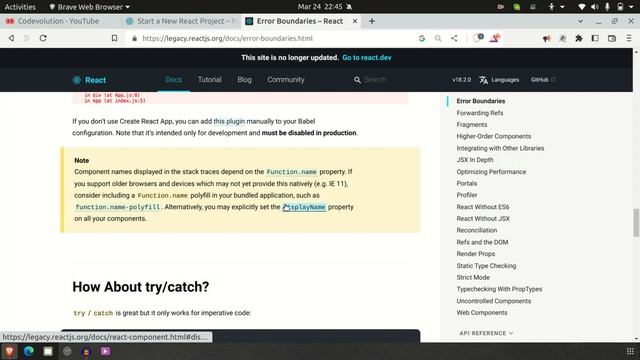Image resolution: width=640 pixels, height=360 pixels.
Task: Open the clock and calendar menu
Action: [x=320, y=7]
